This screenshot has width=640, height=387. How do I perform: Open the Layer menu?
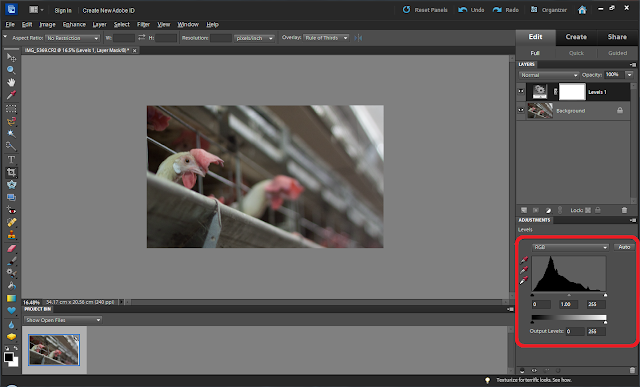click(x=99, y=24)
